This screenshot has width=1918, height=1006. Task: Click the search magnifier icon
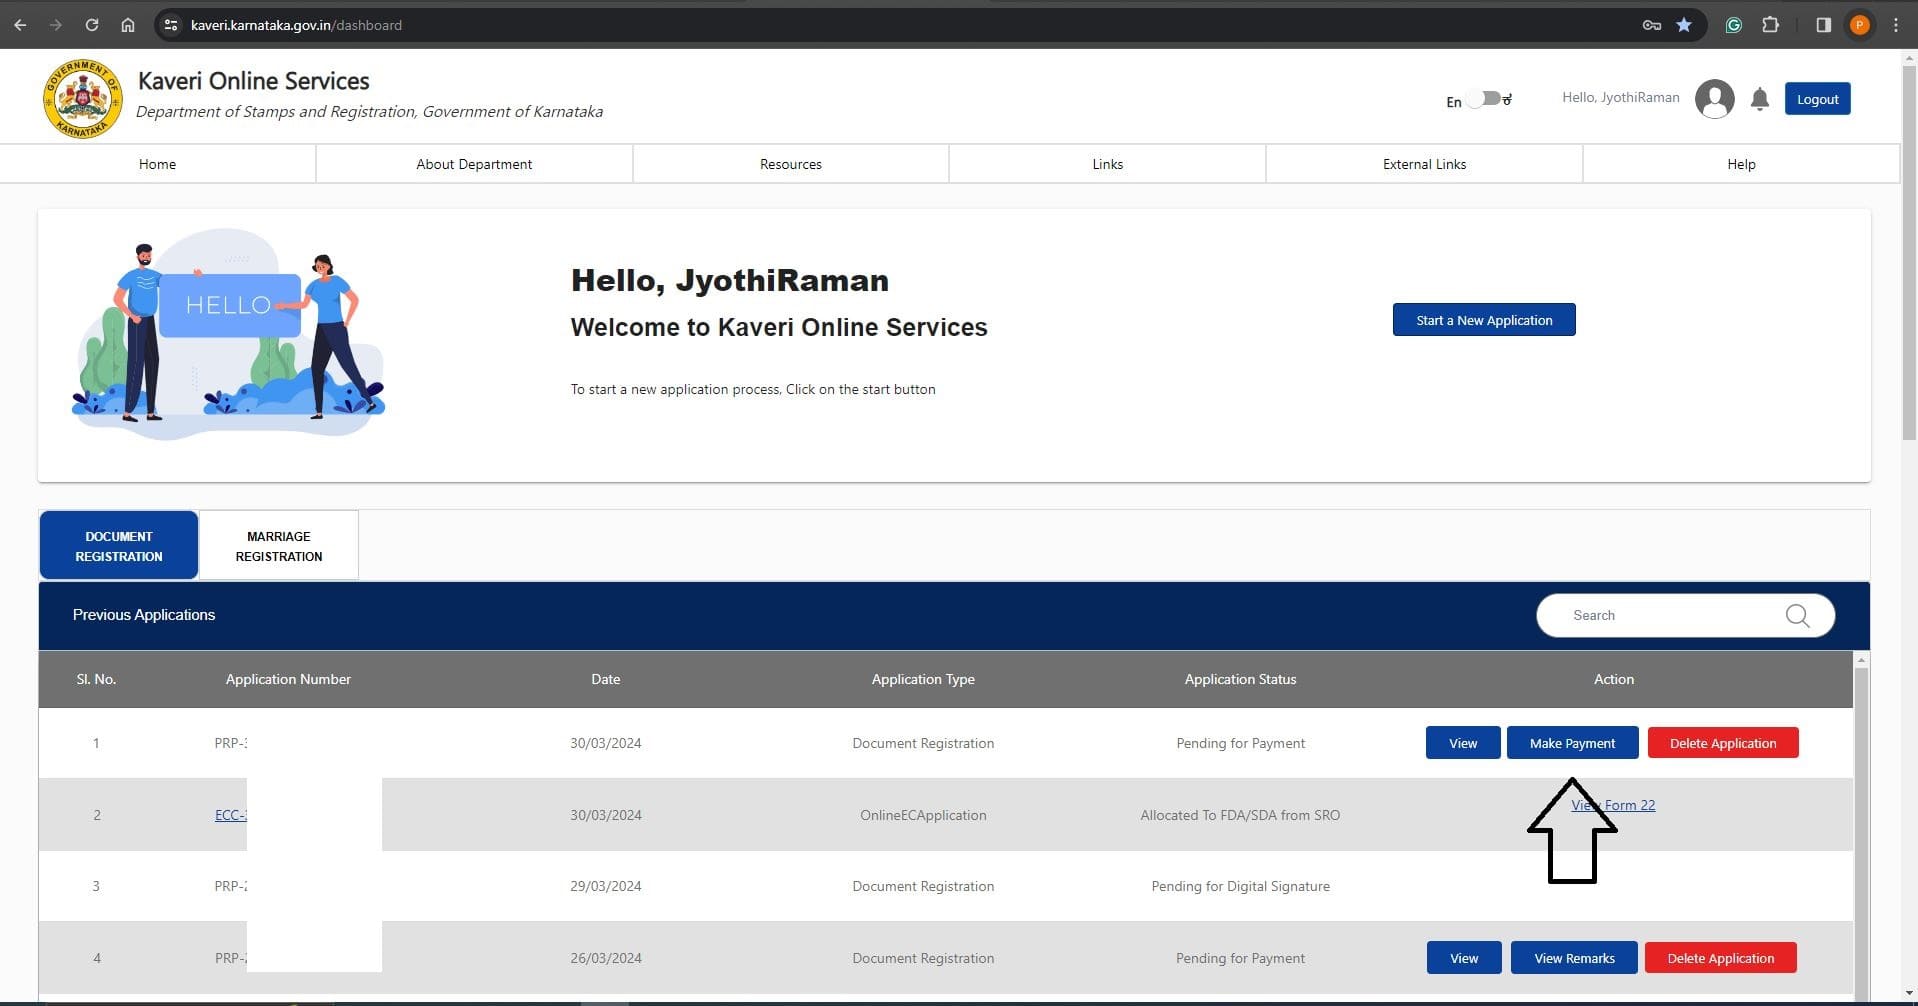(x=1797, y=616)
